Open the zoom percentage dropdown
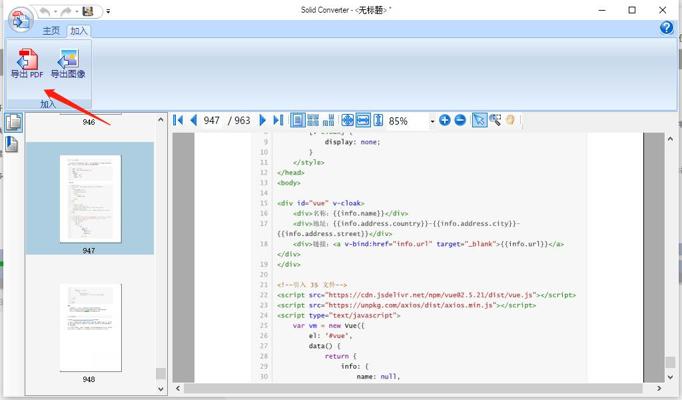 (432, 121)
